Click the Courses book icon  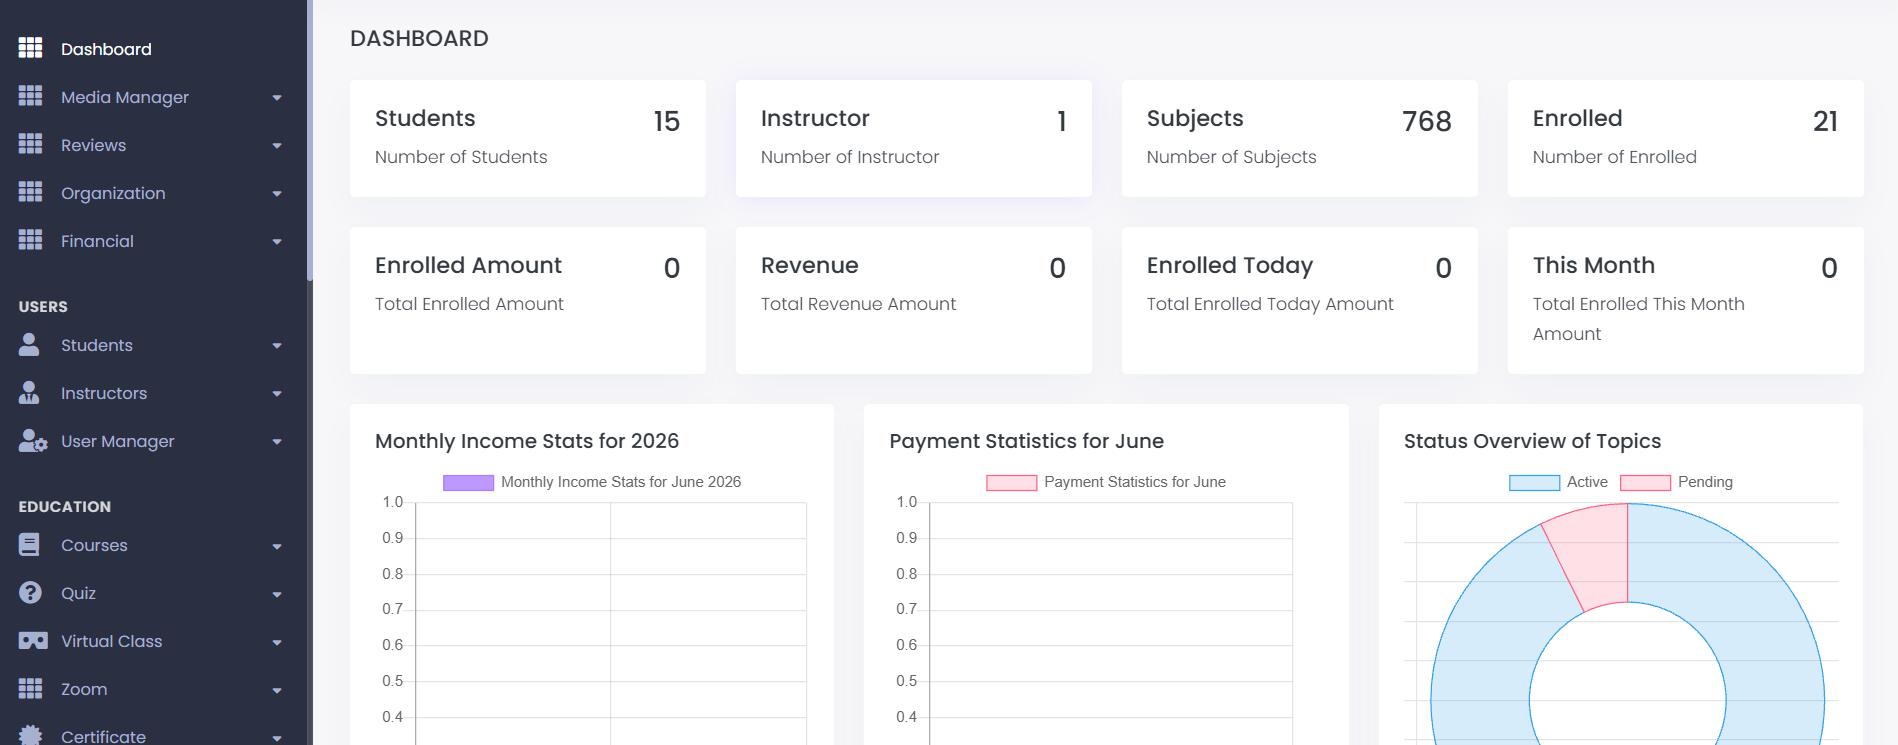click(29, 545)
